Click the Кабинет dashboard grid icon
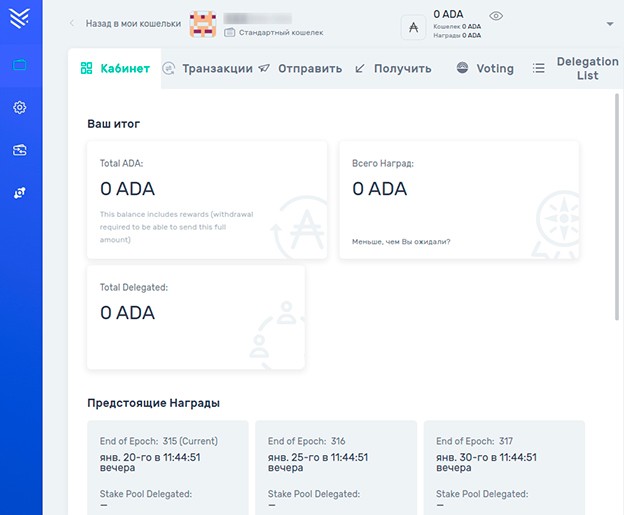This screenshot has width=624, height=515. click(x=86, y=68)
